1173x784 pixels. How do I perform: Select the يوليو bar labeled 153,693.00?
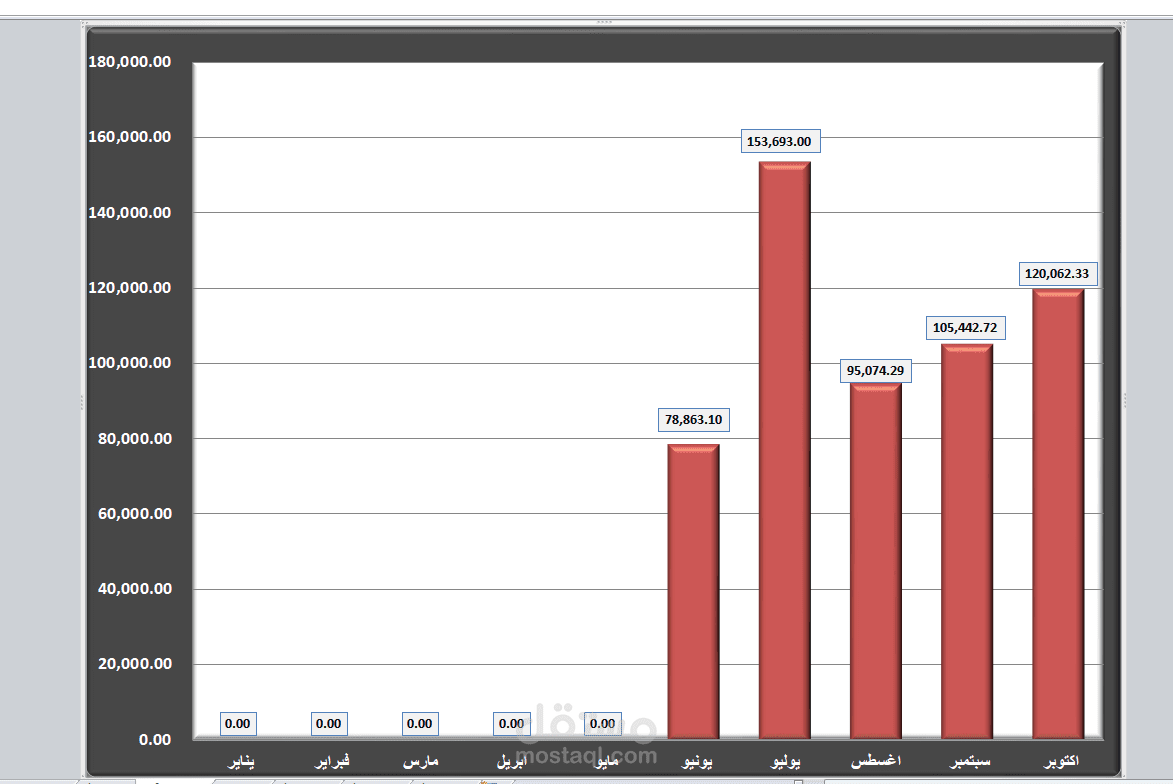[785, 450]
